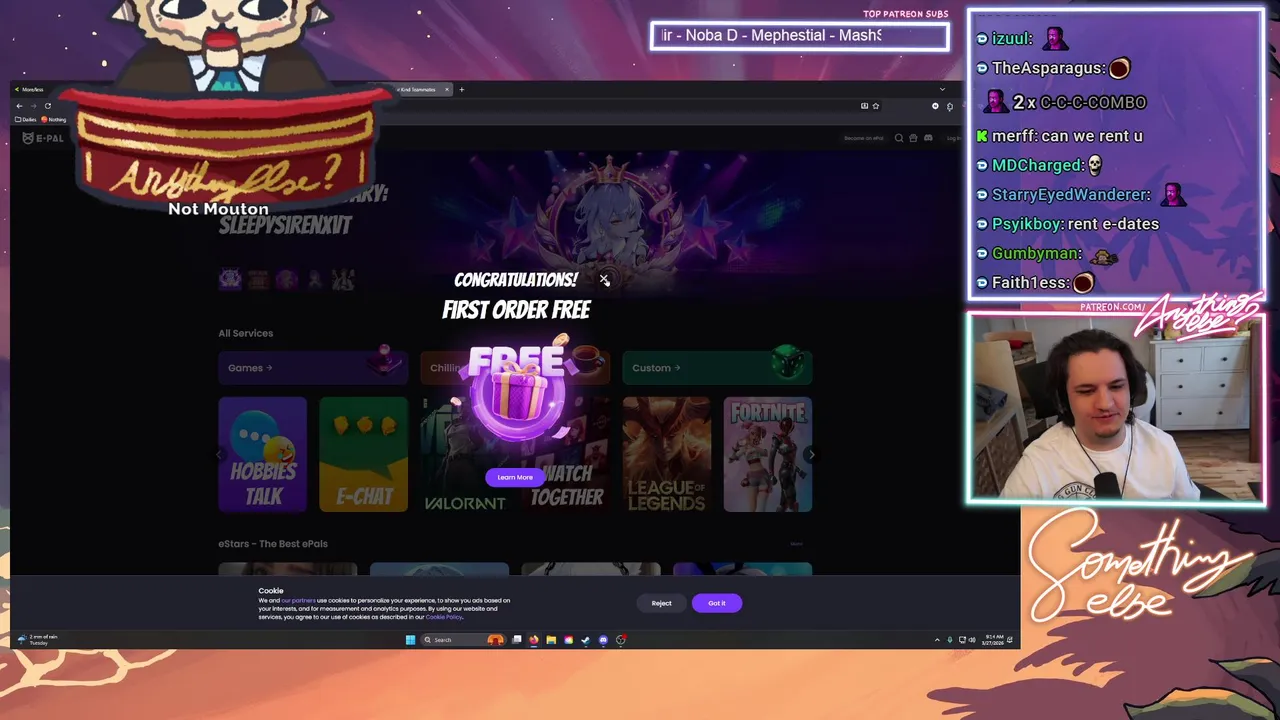Open the Windows Start menu
The height and width of the screenshot is (720, 1280).
(410, 640)
